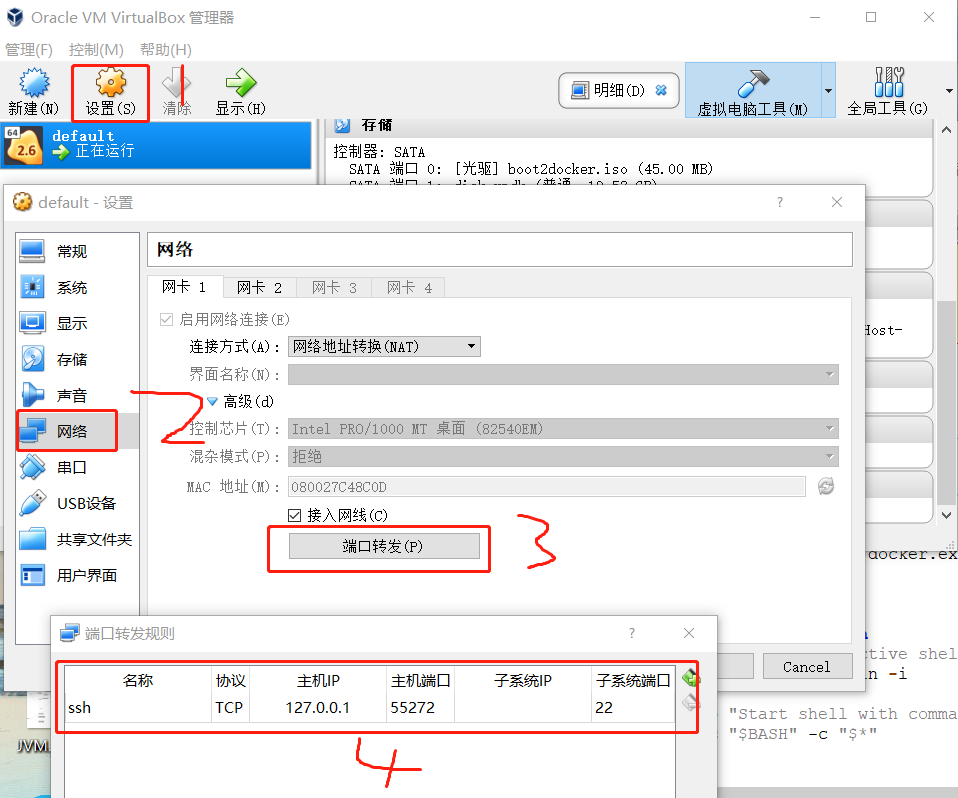Open the 存储 (Storage) settings page

click(72, 359)
